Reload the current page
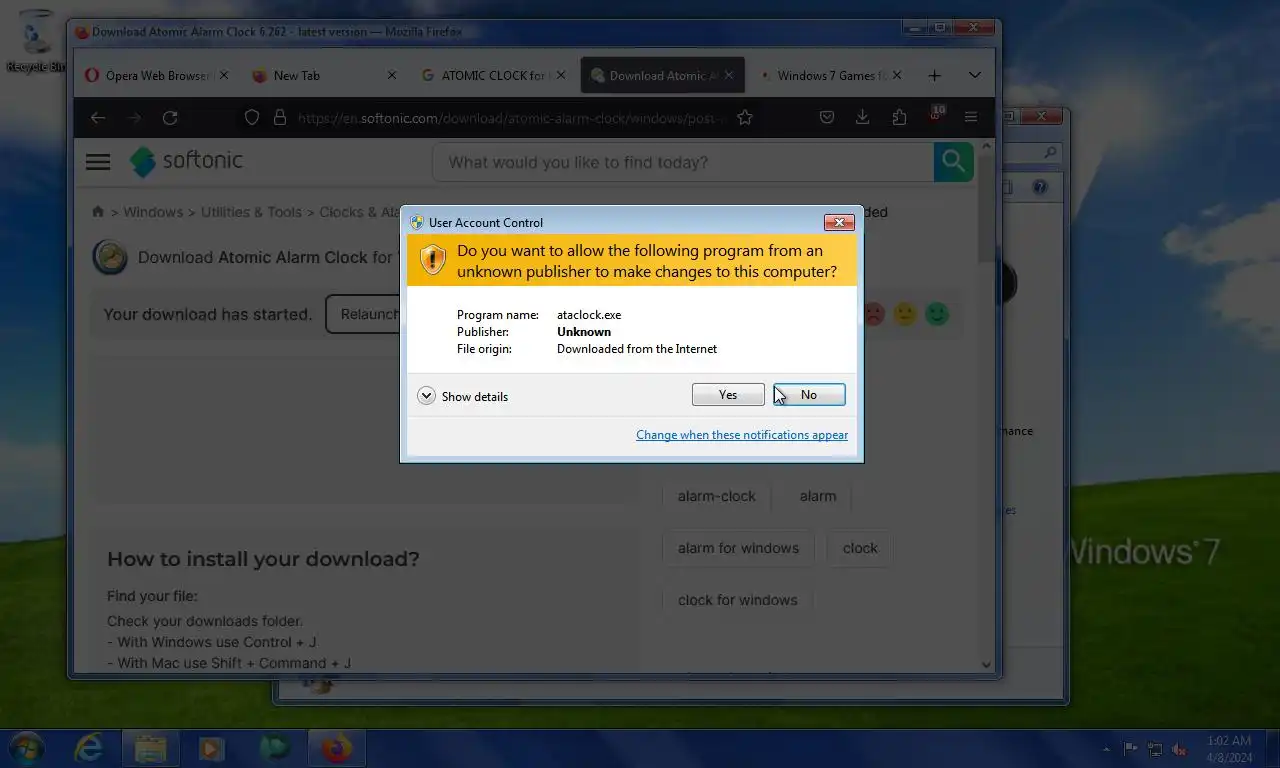The height and width of the screenshot is (768, 1280). 170,118
